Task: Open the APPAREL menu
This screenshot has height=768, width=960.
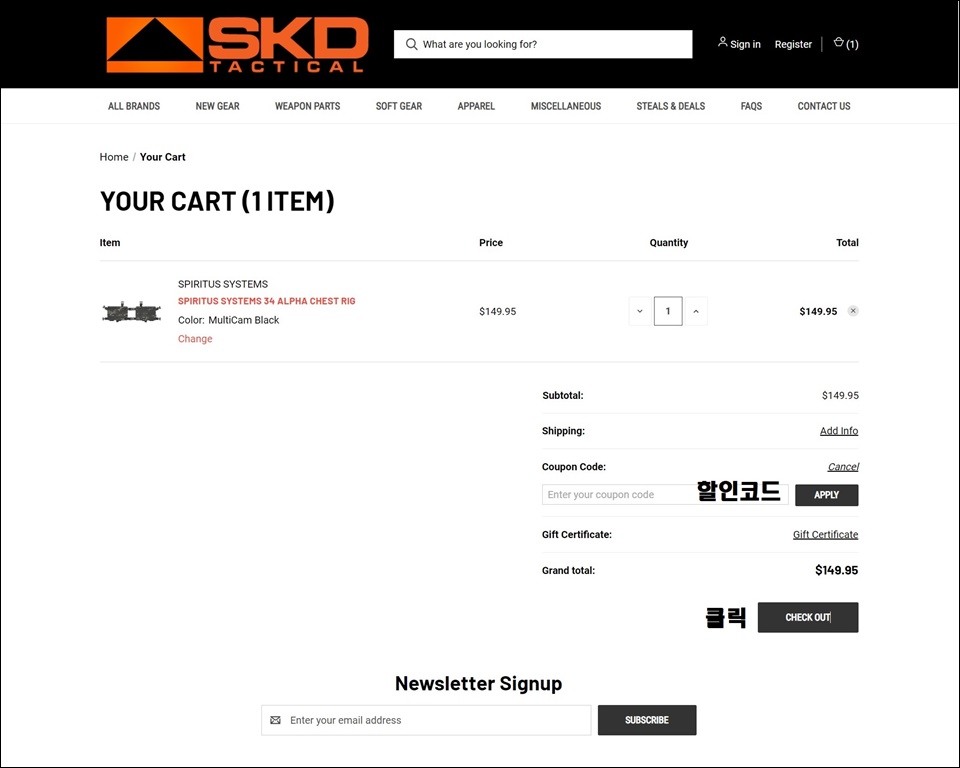Action: pyautogui.click(x=476, y=106)
